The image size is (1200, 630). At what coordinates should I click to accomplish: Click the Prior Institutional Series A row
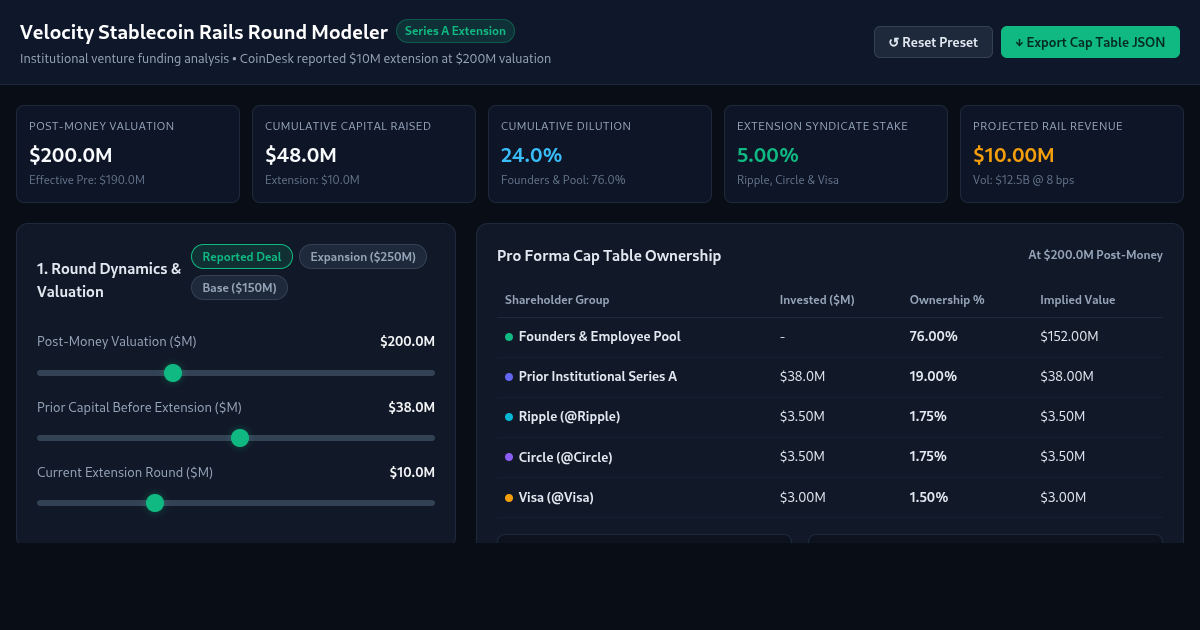point(830,377)
